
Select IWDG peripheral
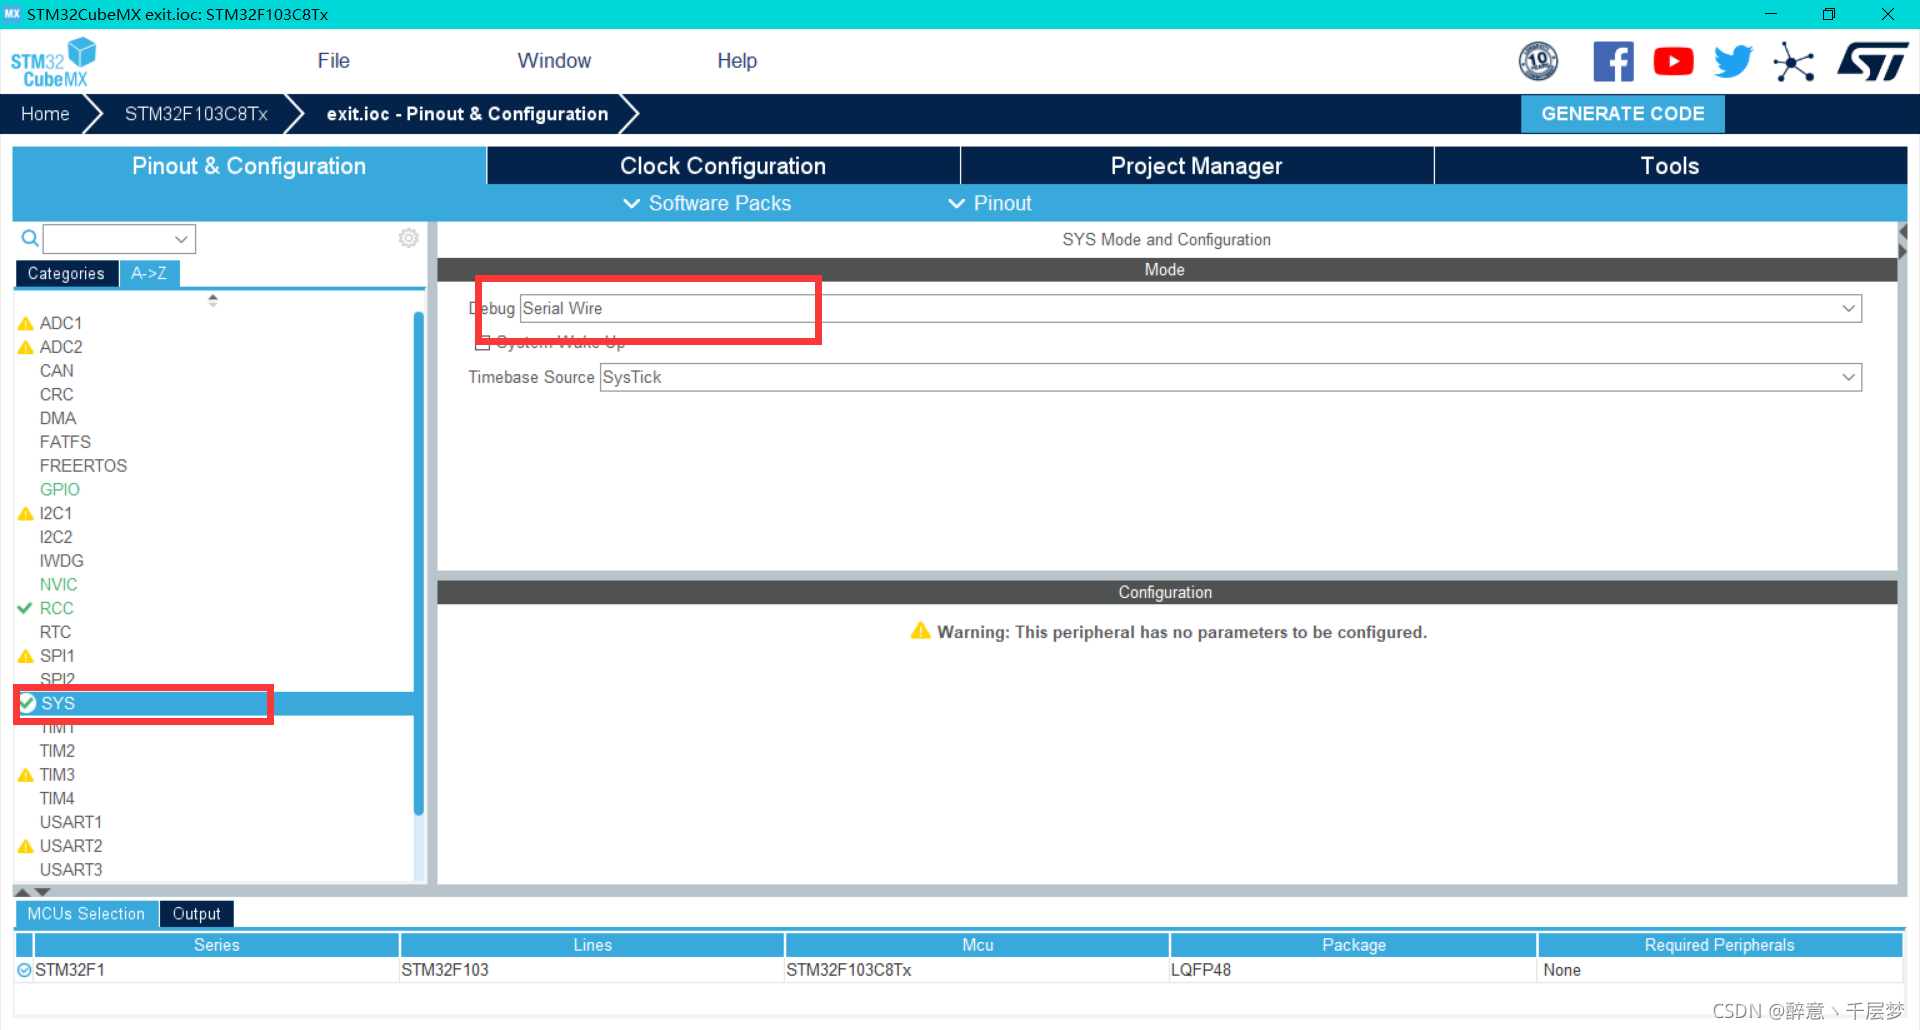pyautogui.click(x=62, y=561)
